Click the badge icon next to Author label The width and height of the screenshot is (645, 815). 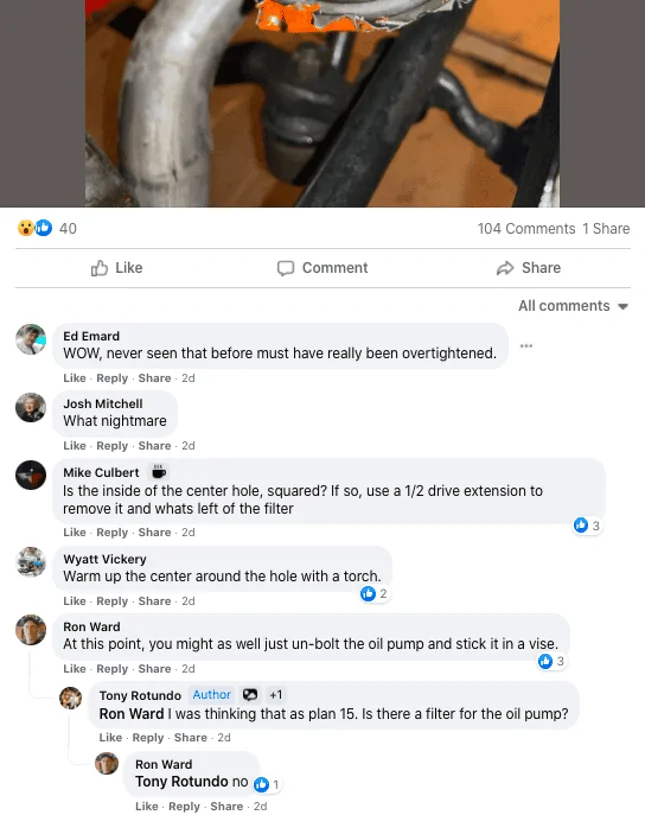250,695
